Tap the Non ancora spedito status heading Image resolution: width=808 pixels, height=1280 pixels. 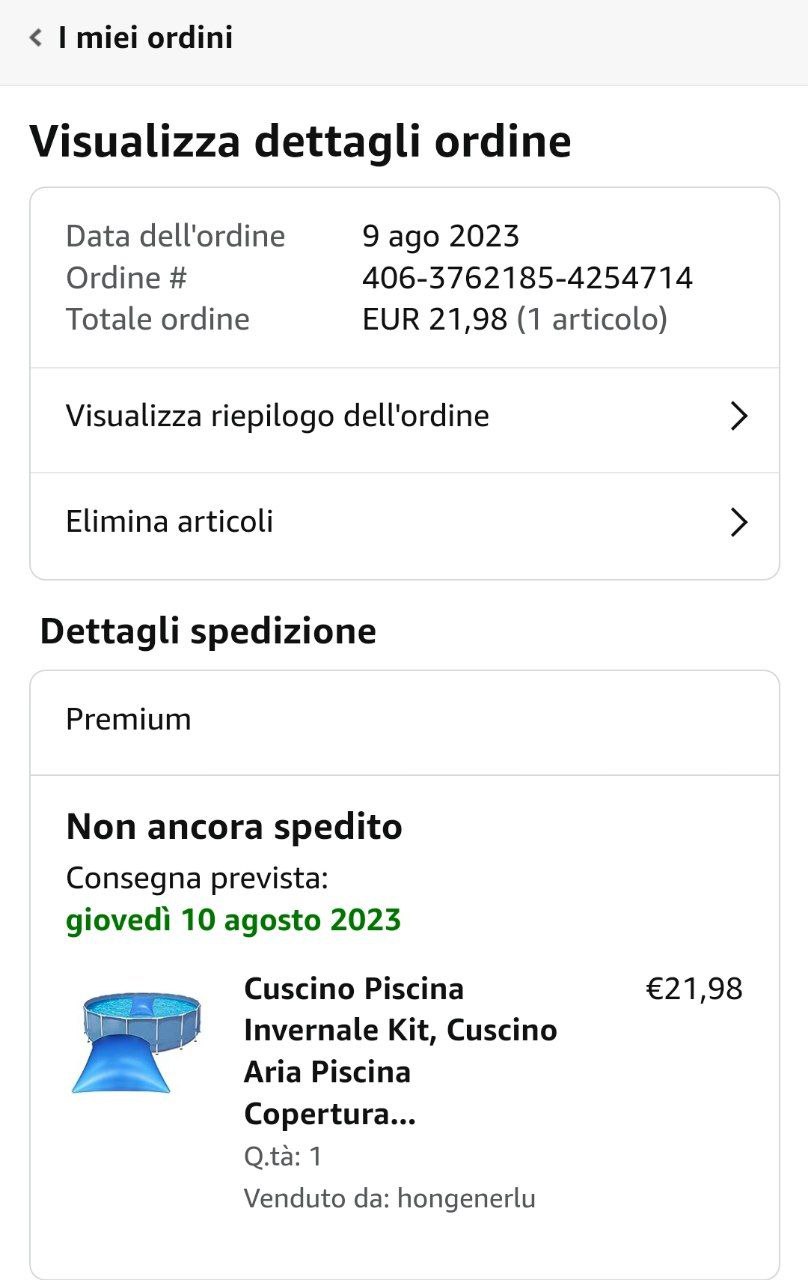click(x=234, y=827)
